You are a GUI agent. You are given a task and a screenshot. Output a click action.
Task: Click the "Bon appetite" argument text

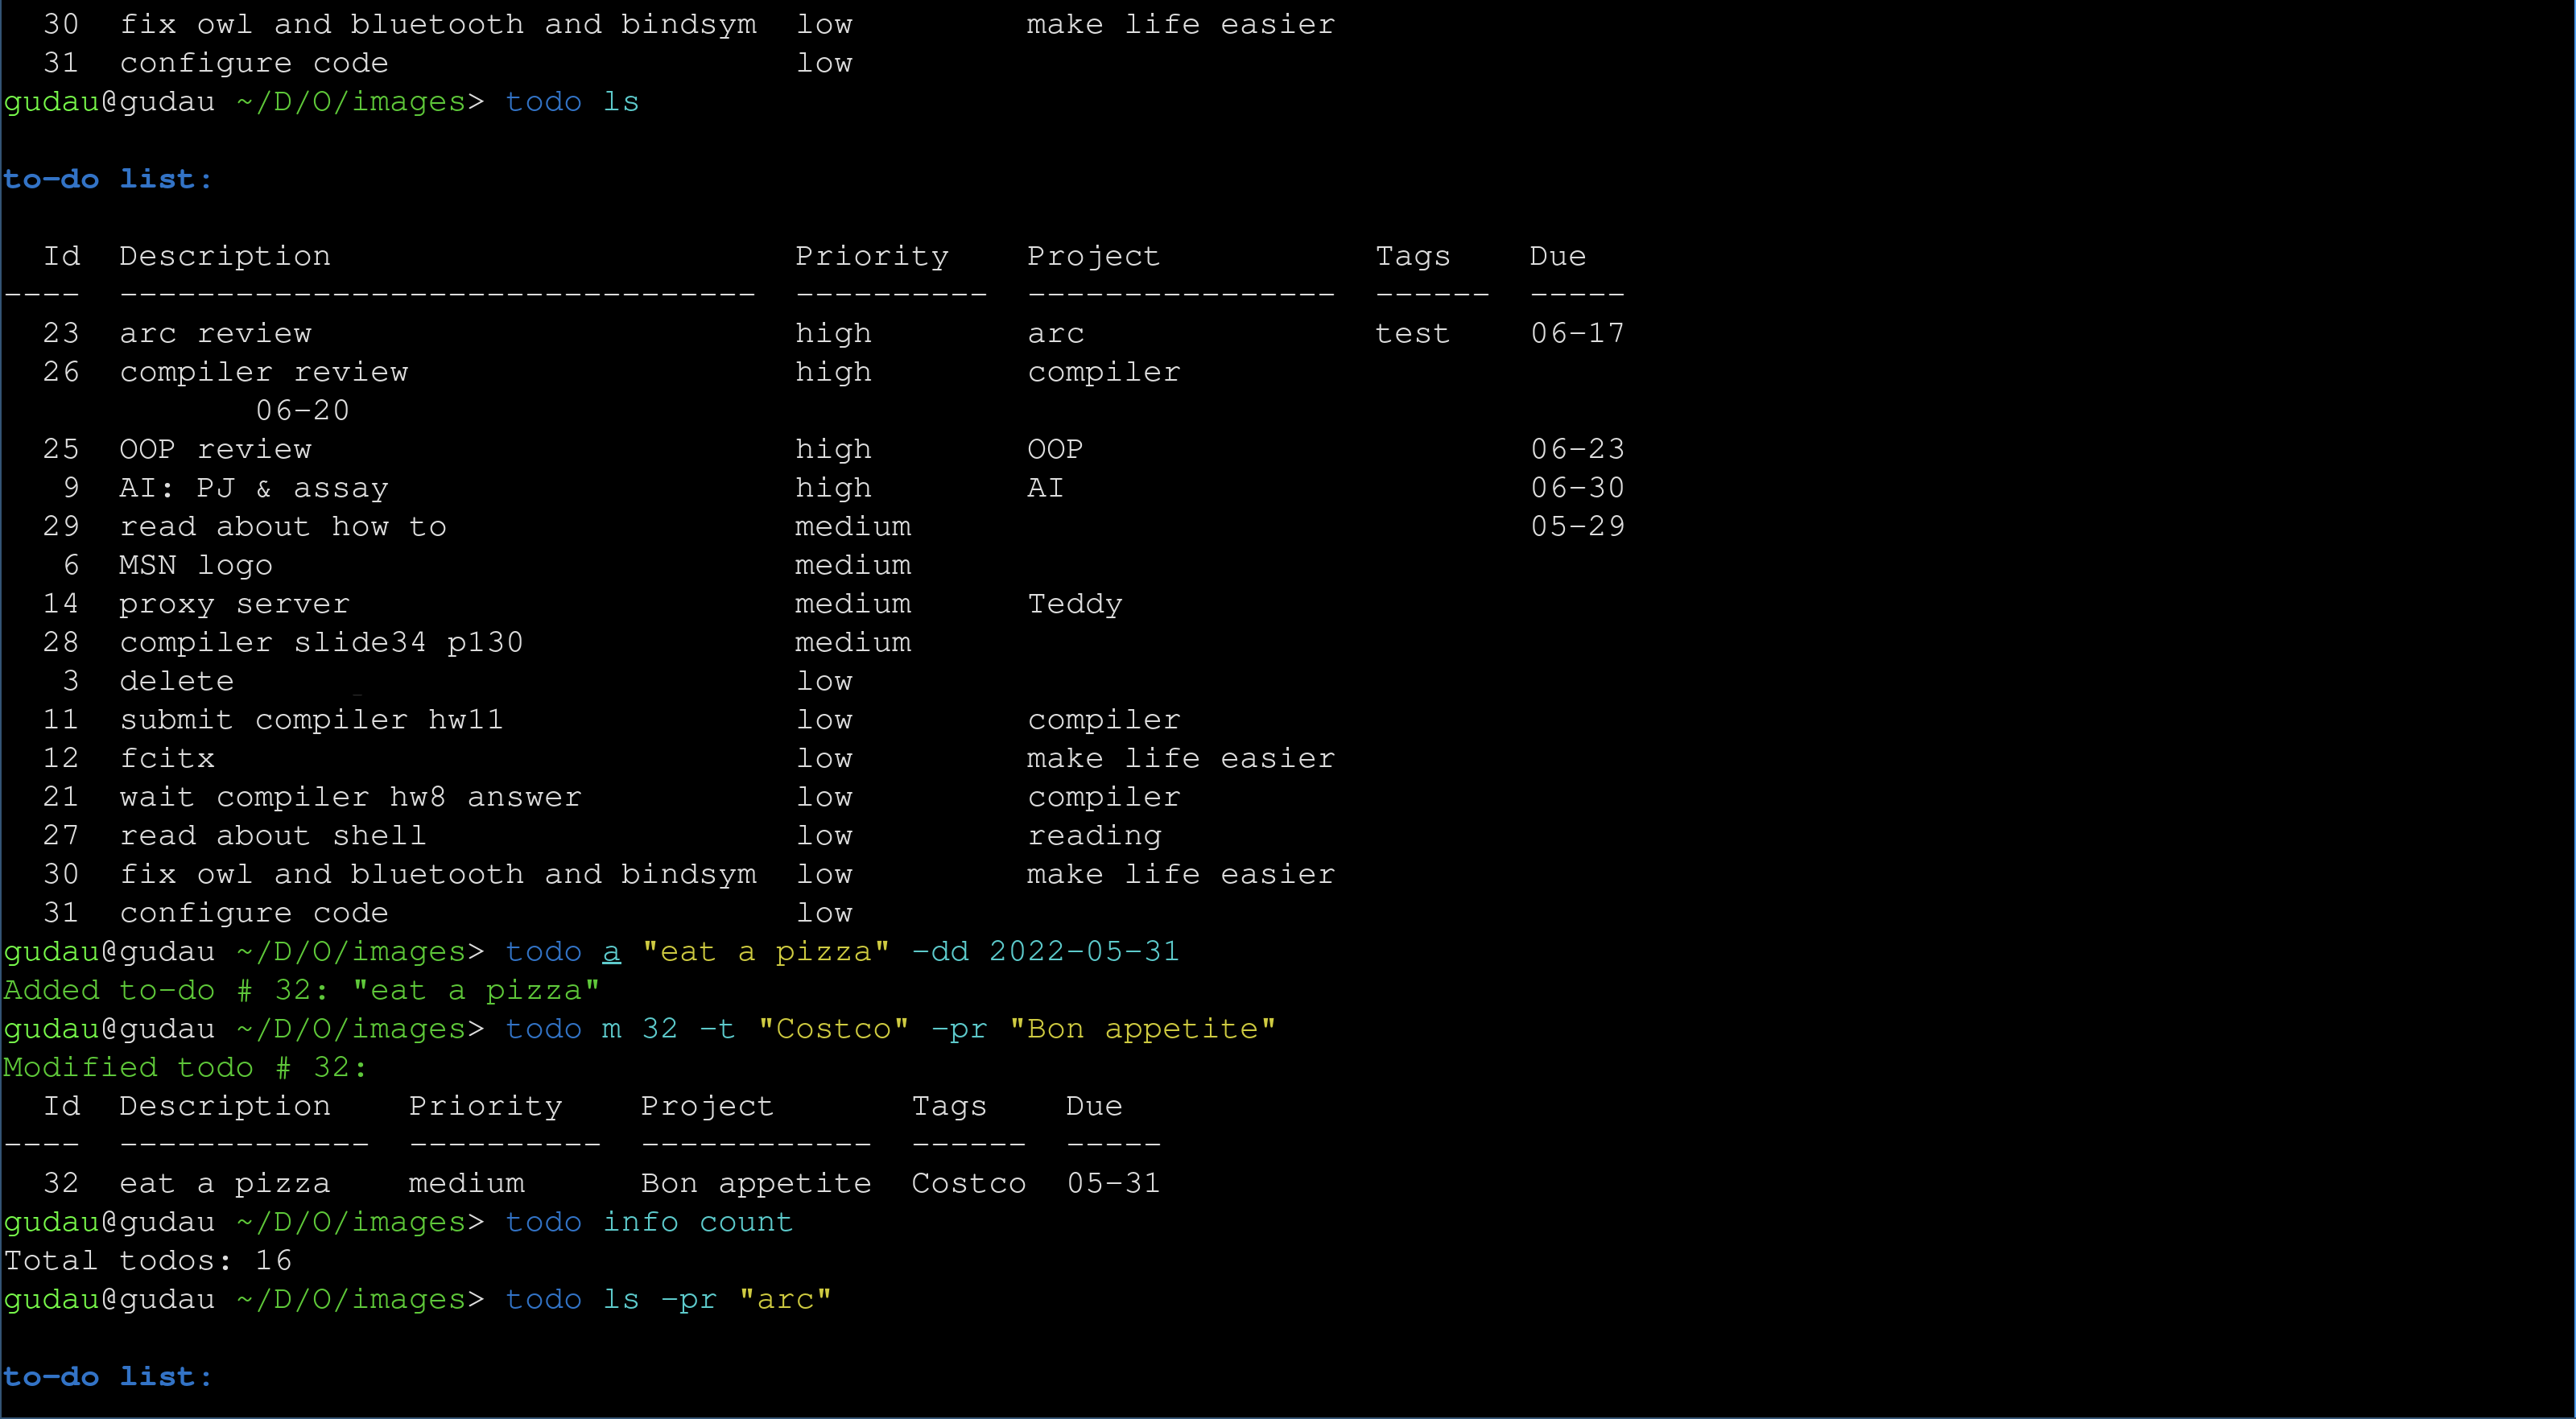pyautogui.click(x=1142, y=1029)
